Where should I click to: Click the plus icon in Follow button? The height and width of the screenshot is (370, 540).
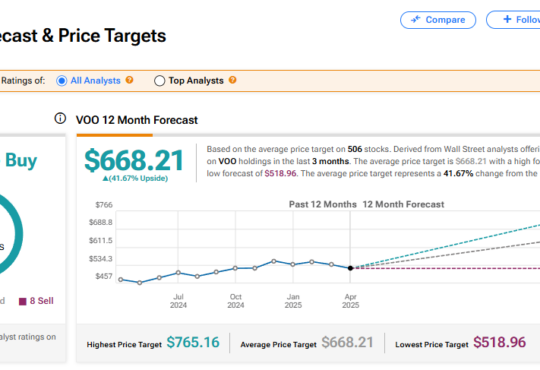[507, 19]
